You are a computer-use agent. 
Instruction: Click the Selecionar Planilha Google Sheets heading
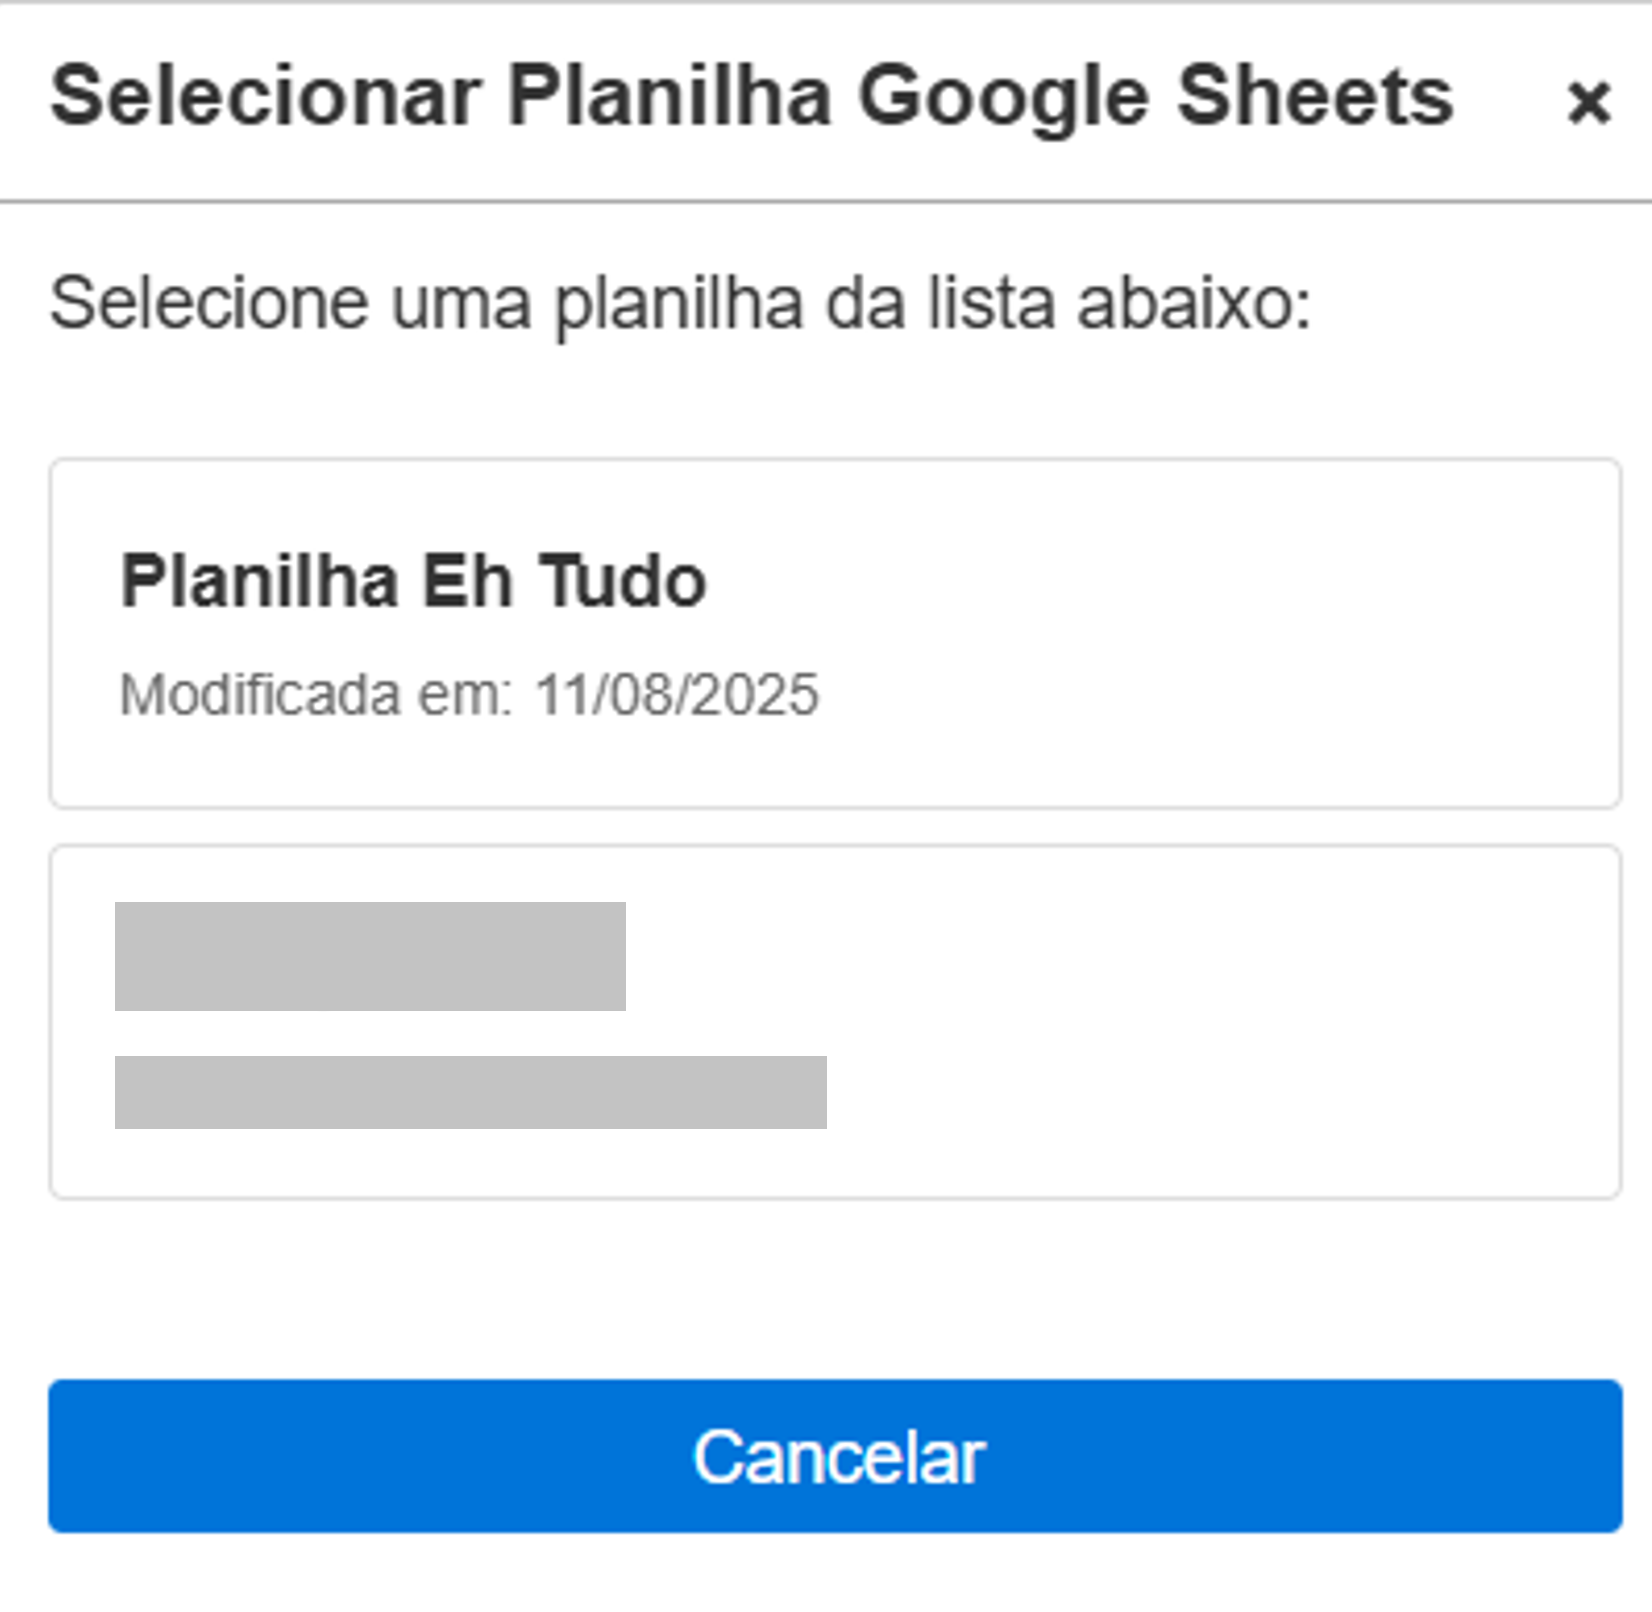pos(750,97)
